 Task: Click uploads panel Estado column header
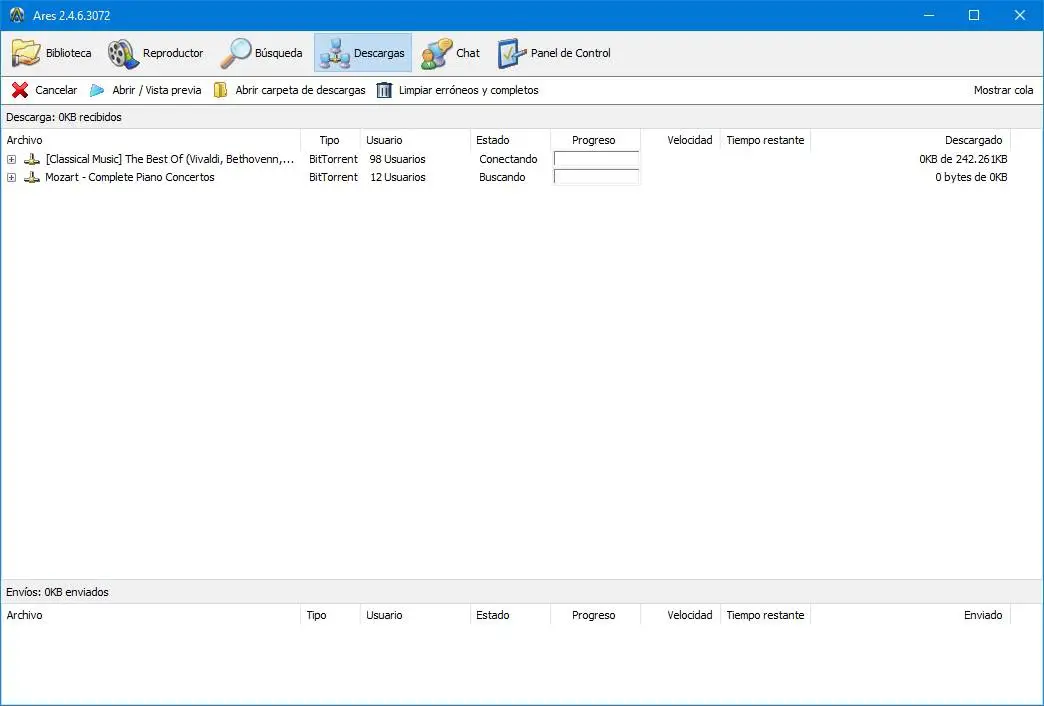coord(510,615)
